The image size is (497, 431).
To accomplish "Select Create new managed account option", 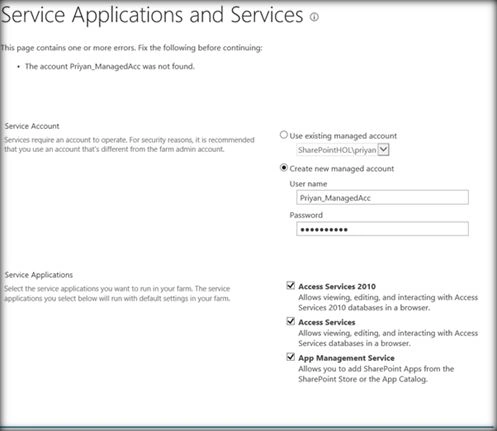I will (284, 168).
